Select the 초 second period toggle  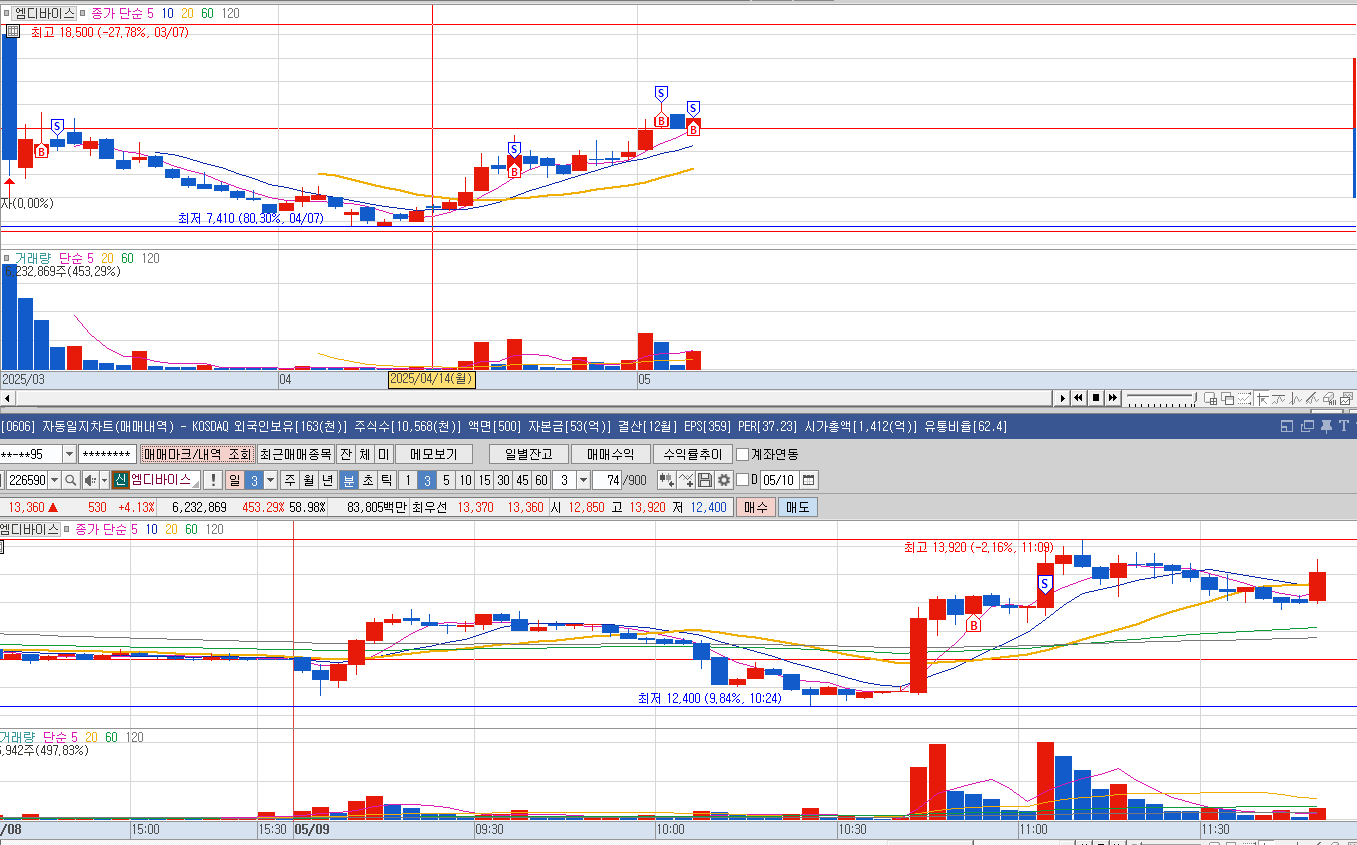tap(368, 480)
